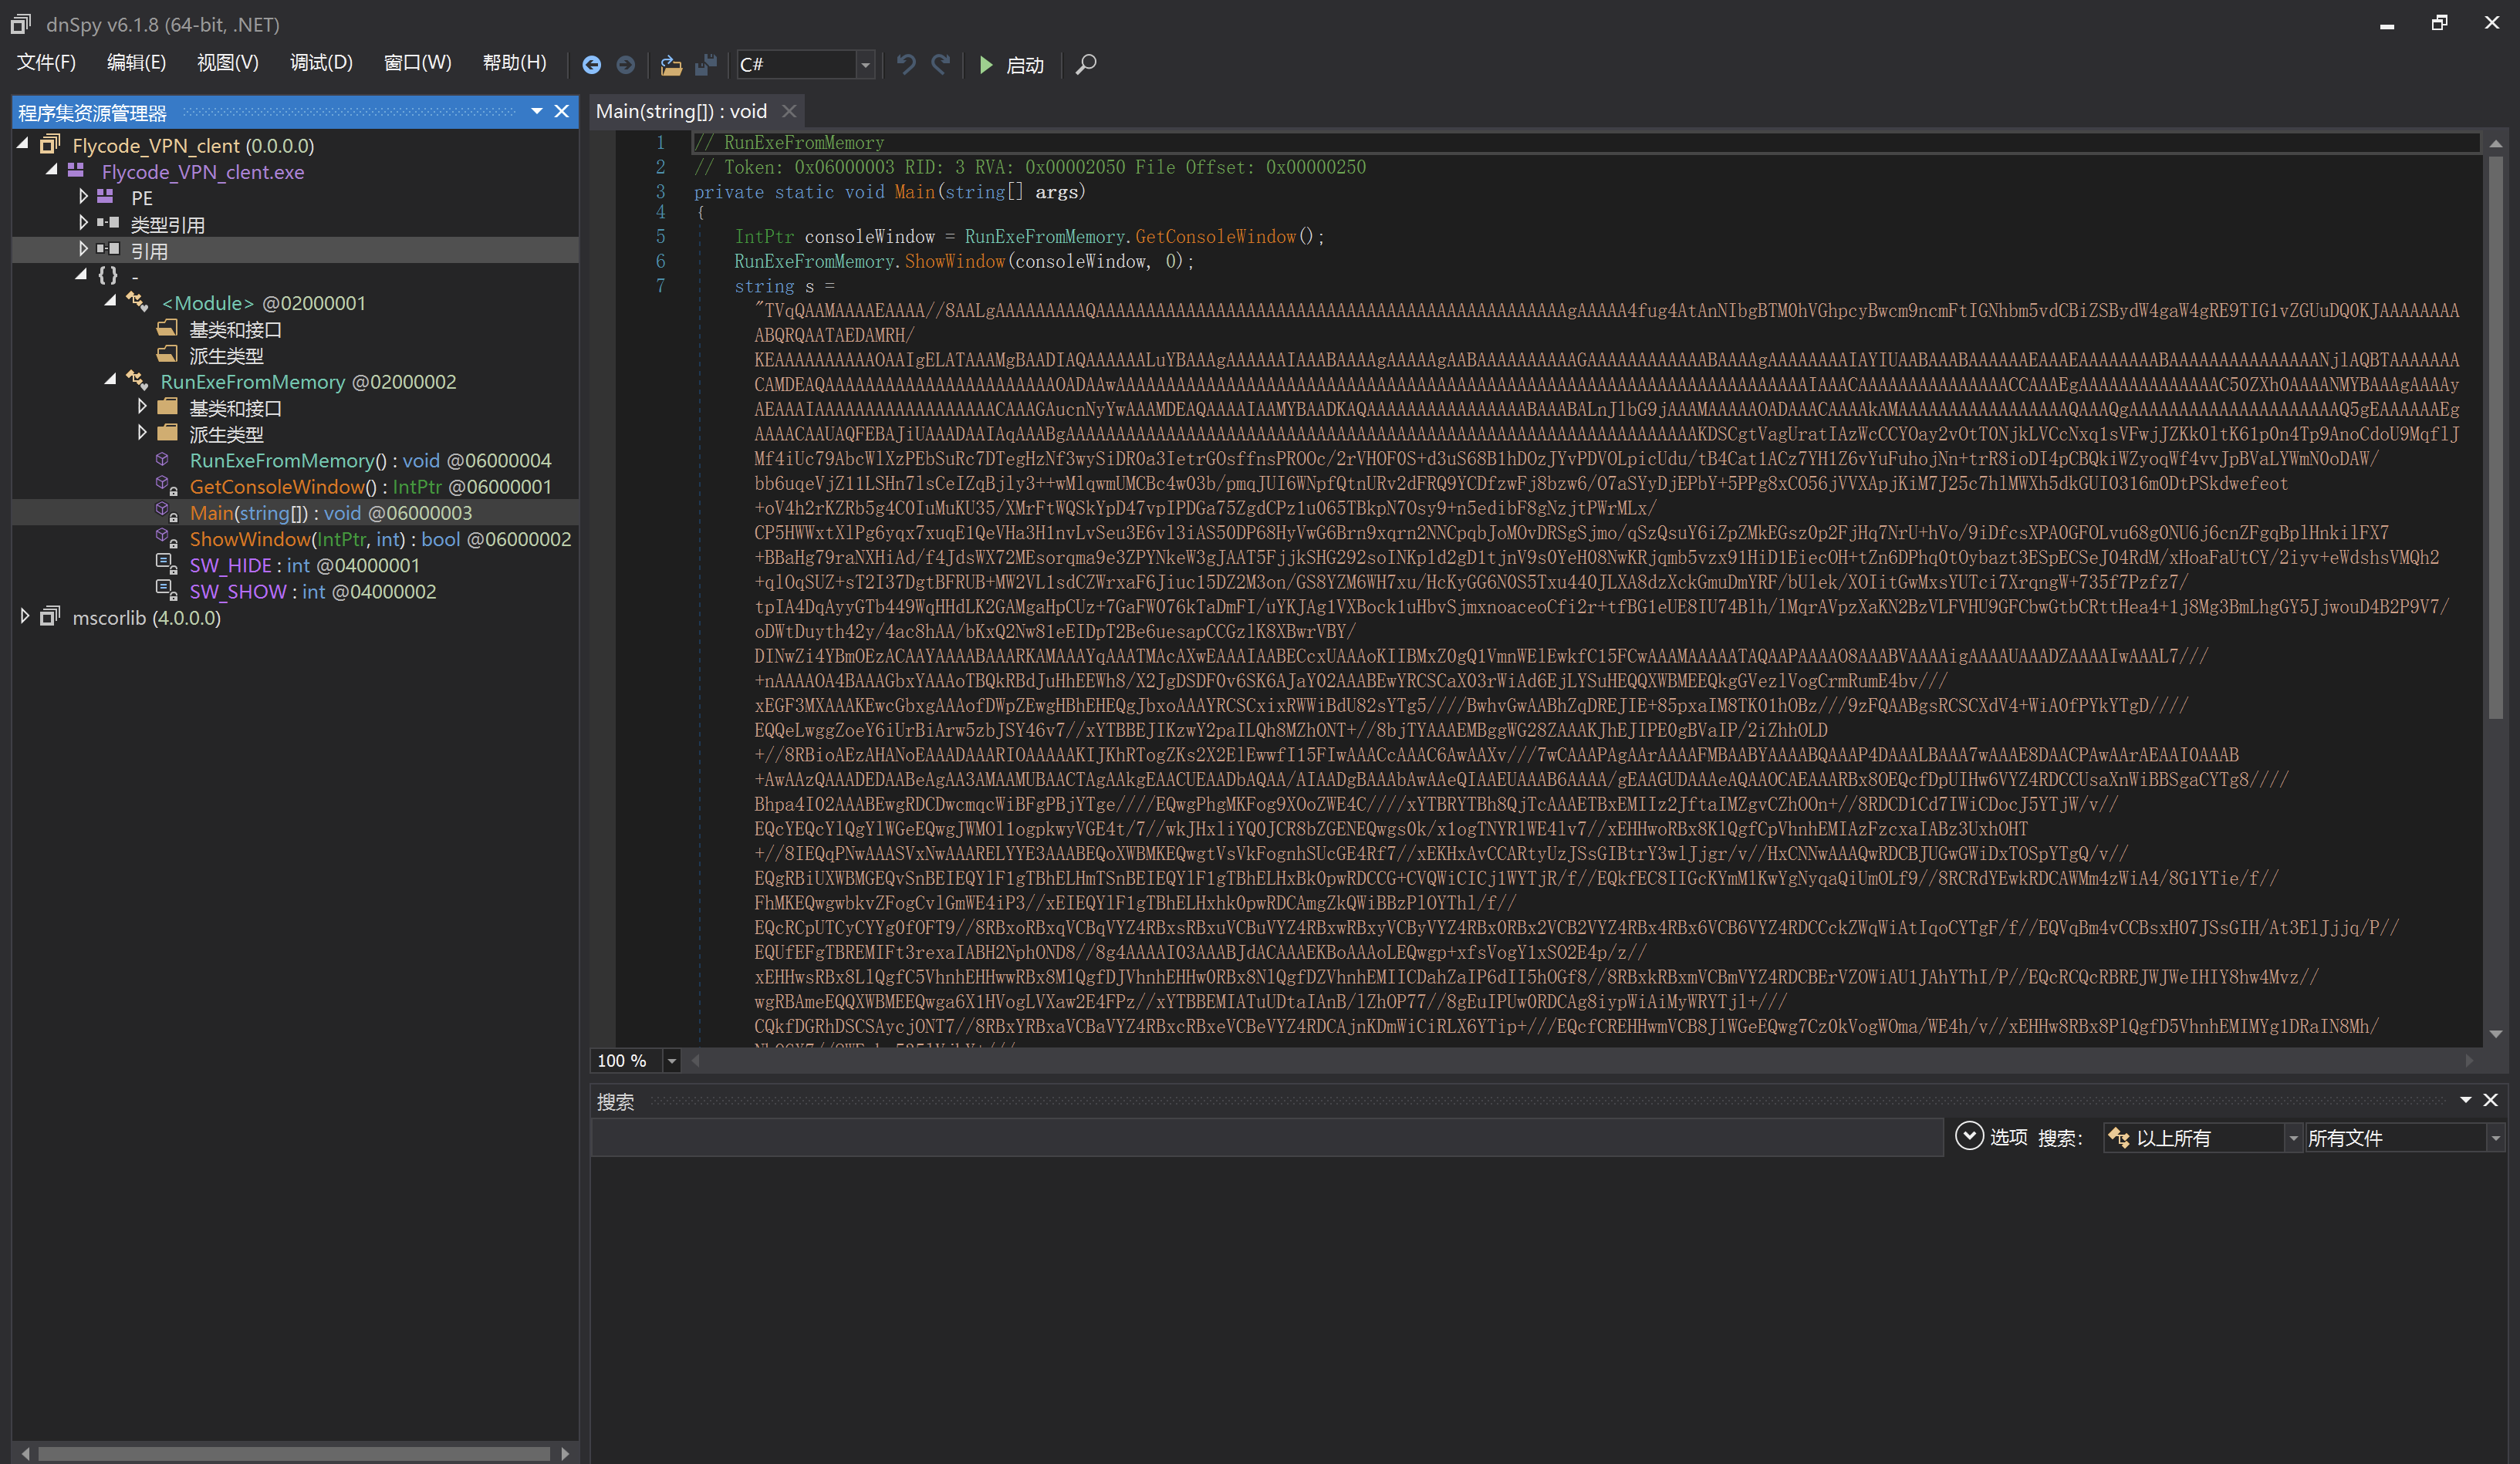Close the assembly explorer panel
This screenshot has height=1464, width=2520.
pyautogui.click(x=562, y=111)
